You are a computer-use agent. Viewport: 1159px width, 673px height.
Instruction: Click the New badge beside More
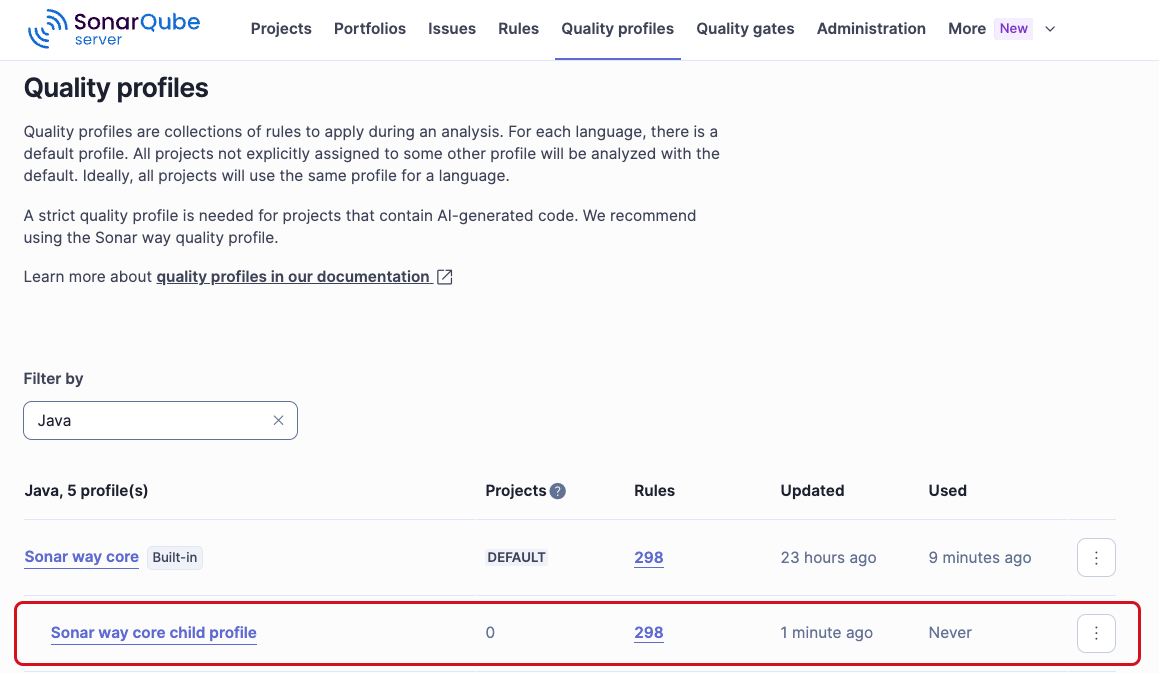(x=1013, y=29)
